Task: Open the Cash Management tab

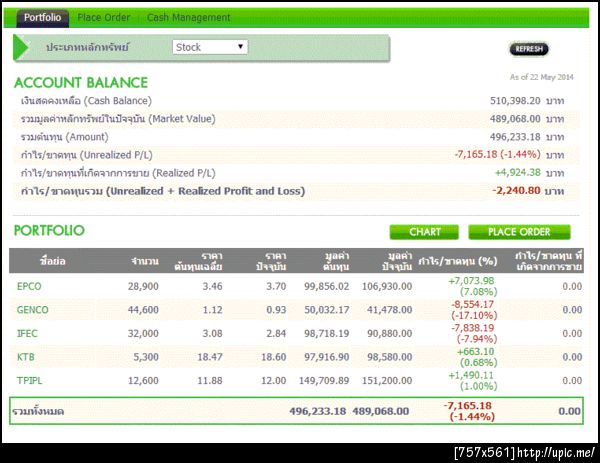Action: 189,18
